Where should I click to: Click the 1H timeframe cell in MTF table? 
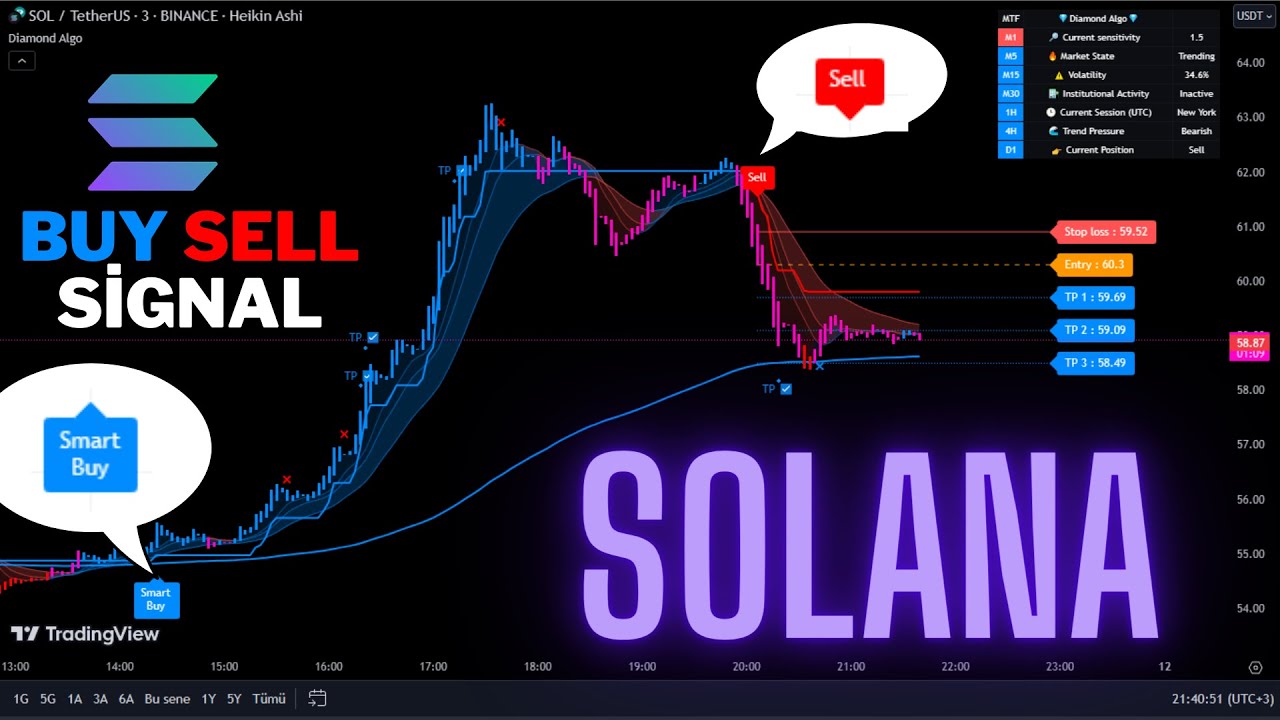pos(1011,112)
